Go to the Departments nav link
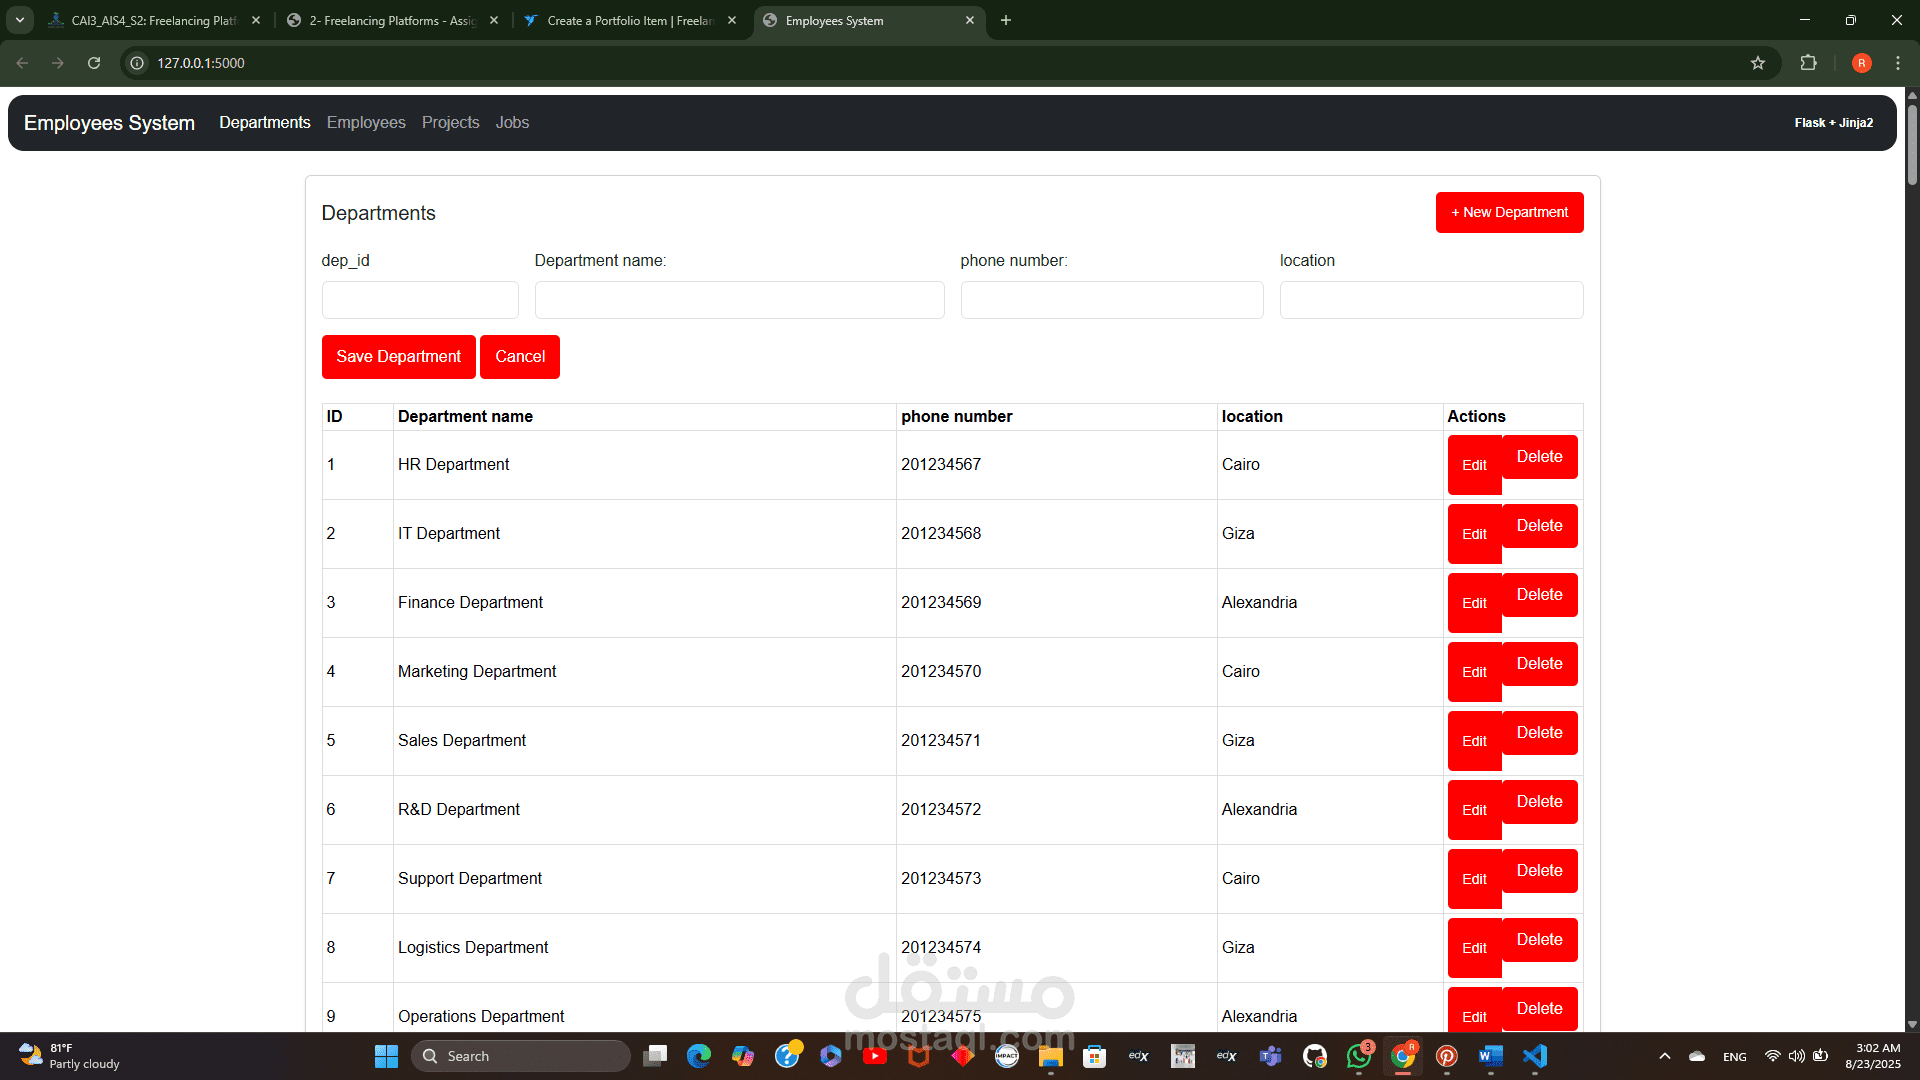This screenshot has height=1080, width=1920. point(265,122)
